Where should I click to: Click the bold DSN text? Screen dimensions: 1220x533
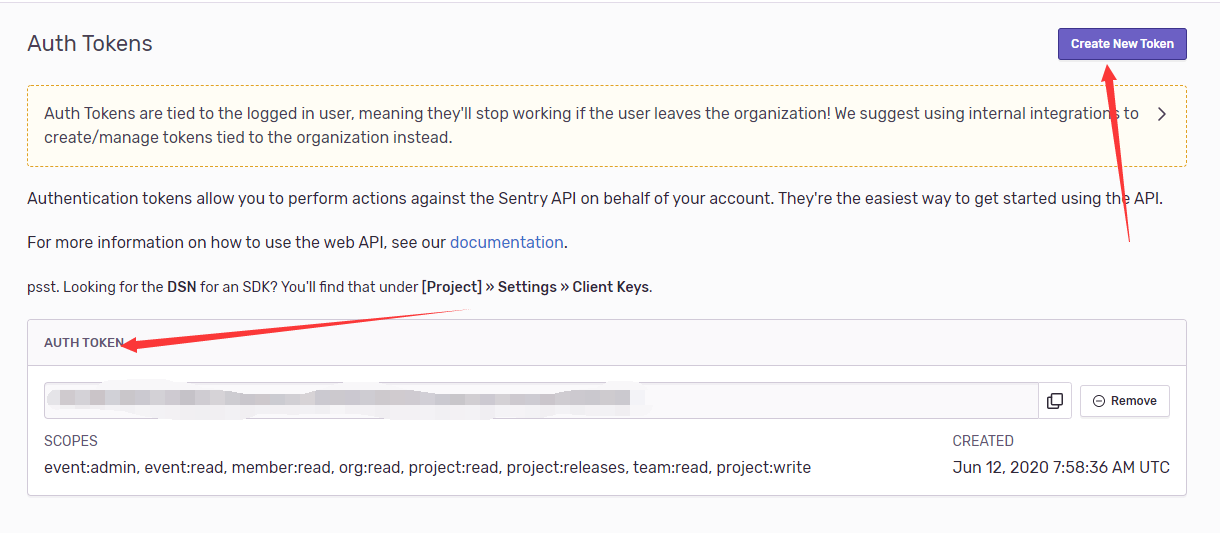181,287
